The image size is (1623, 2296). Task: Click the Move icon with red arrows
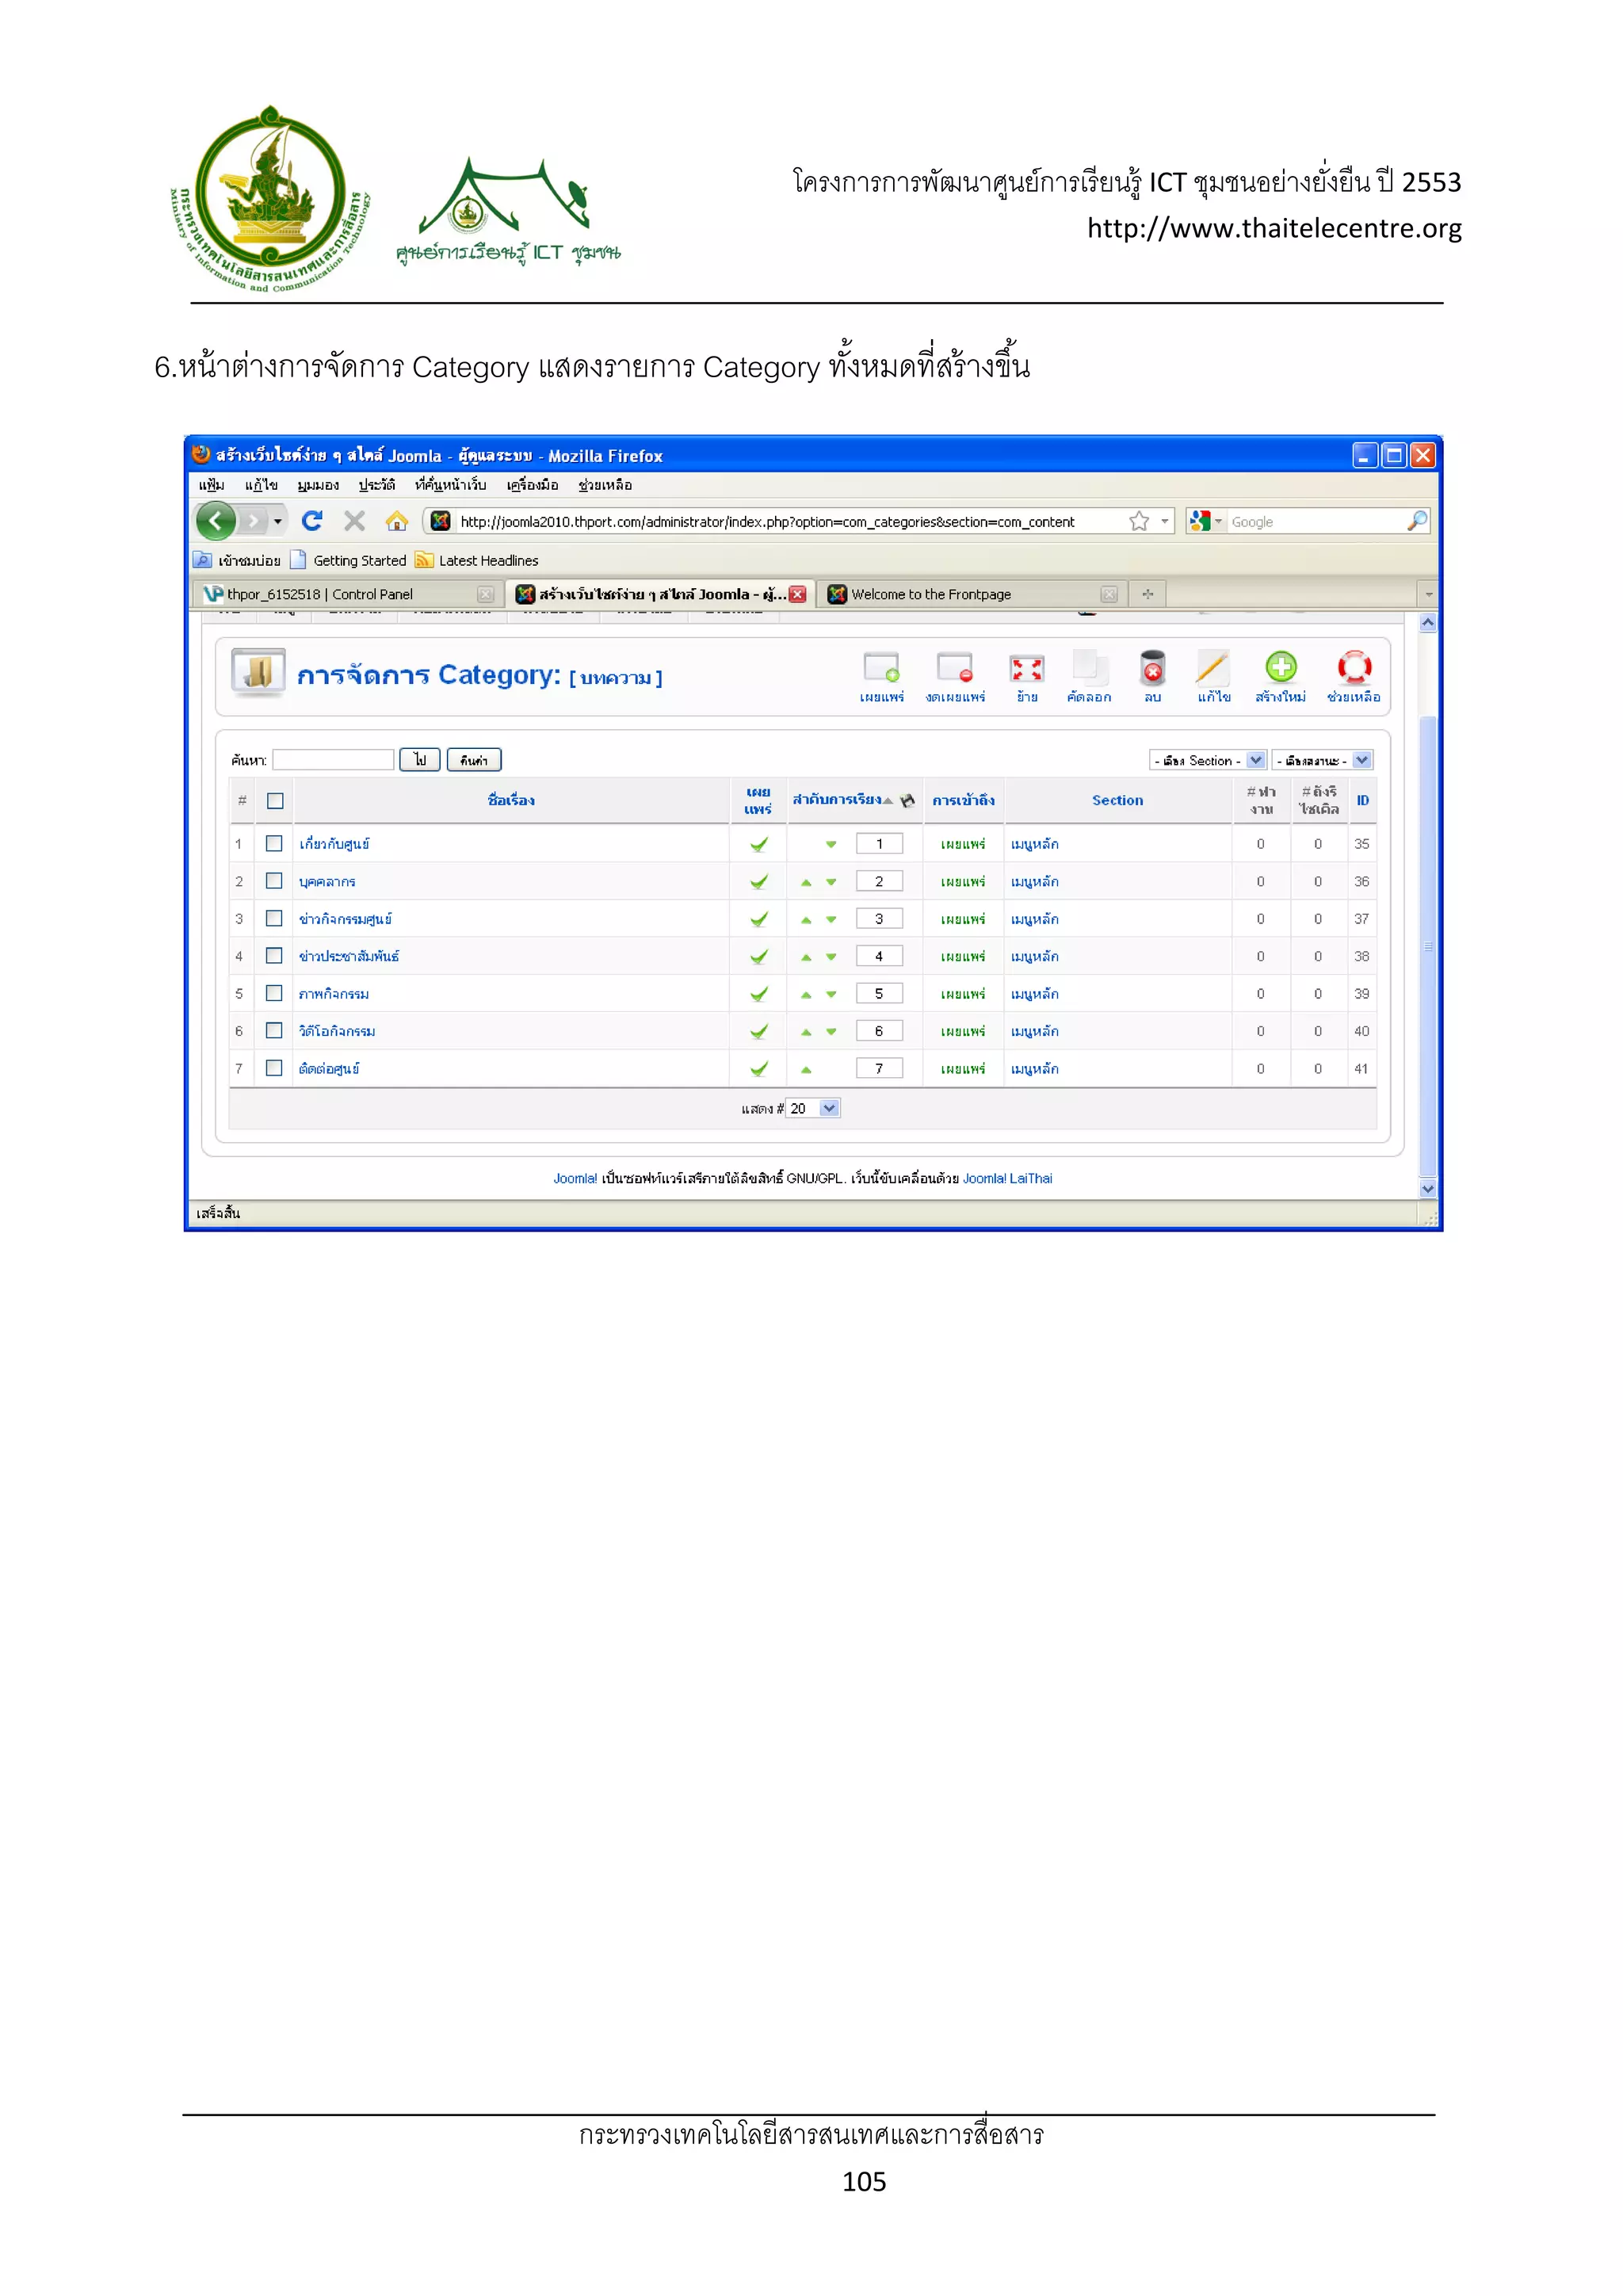1026,667
